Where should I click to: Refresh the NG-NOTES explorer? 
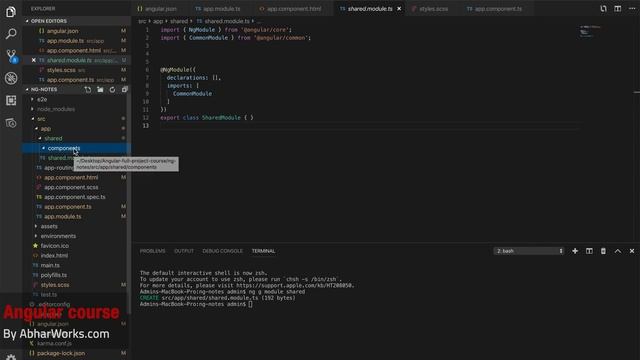(112, 89)
